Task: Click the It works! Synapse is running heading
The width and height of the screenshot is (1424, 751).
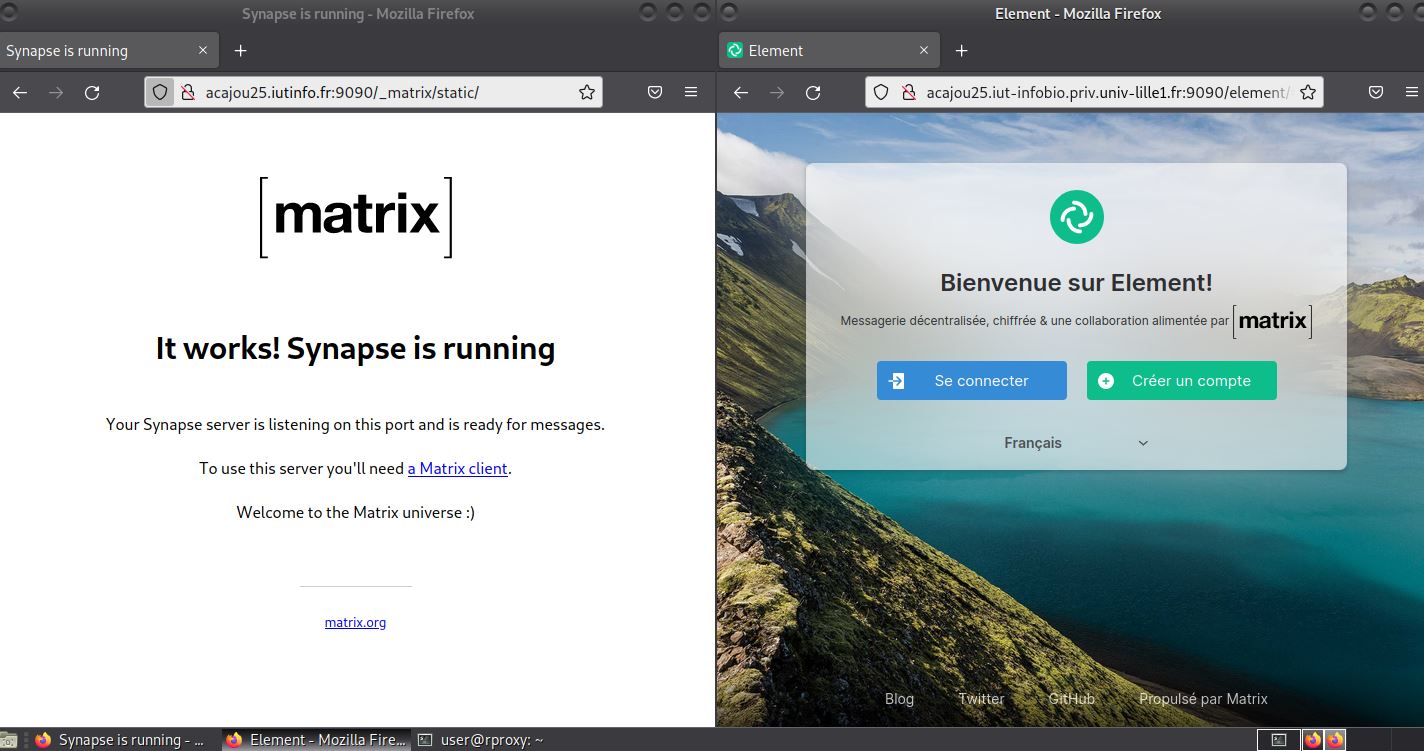Action: (355, 348)
